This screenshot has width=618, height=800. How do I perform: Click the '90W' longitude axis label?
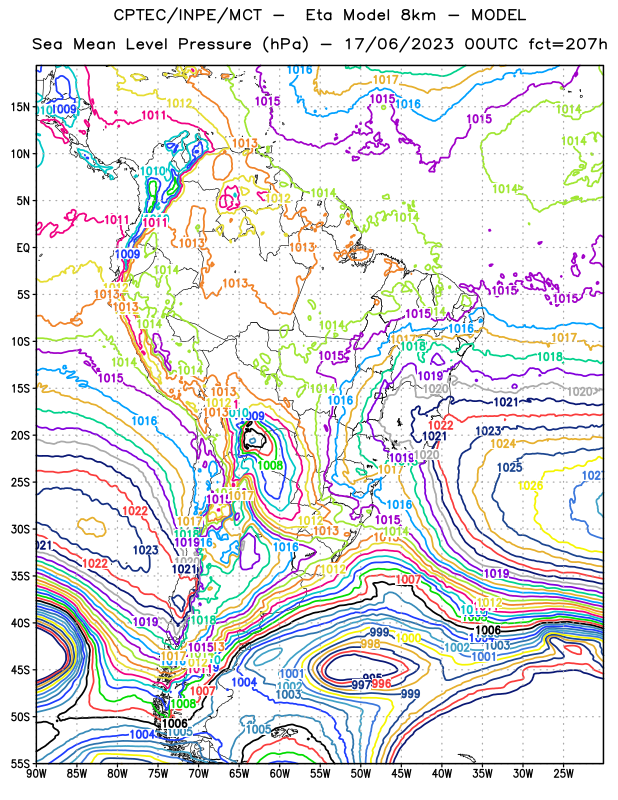pyautogui.click(x=36, y=774)
